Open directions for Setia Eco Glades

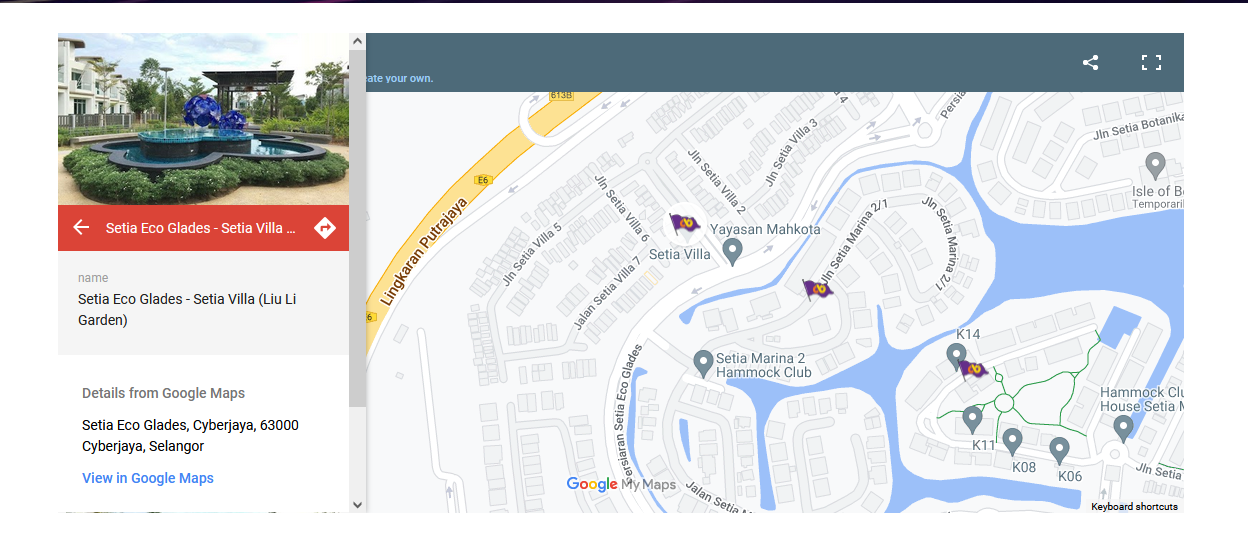tap(325, 228)
